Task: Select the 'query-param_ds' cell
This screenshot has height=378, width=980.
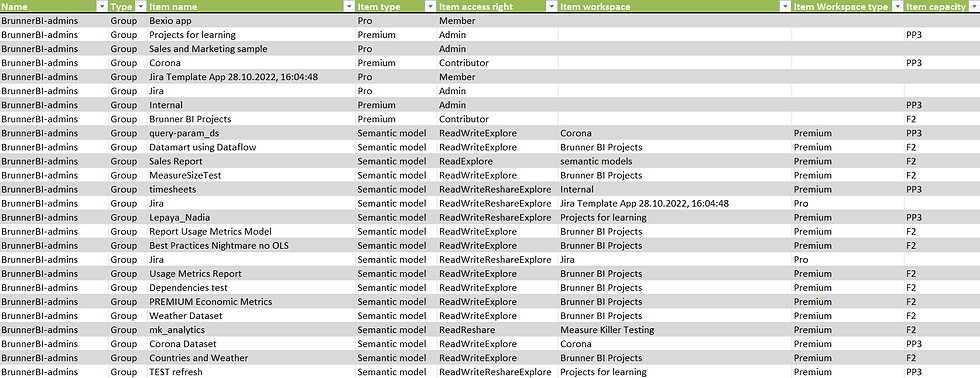Action: (x=251, y=133)
